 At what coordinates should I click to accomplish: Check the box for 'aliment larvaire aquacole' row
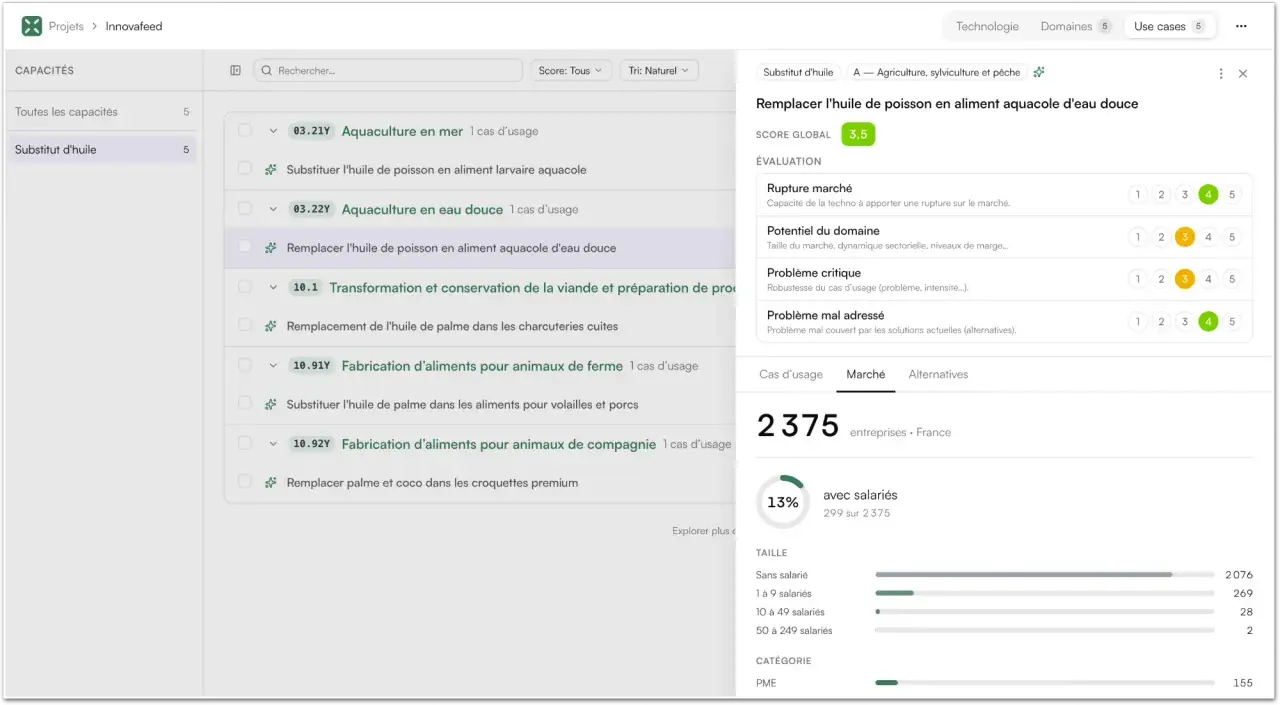(245, 169)
